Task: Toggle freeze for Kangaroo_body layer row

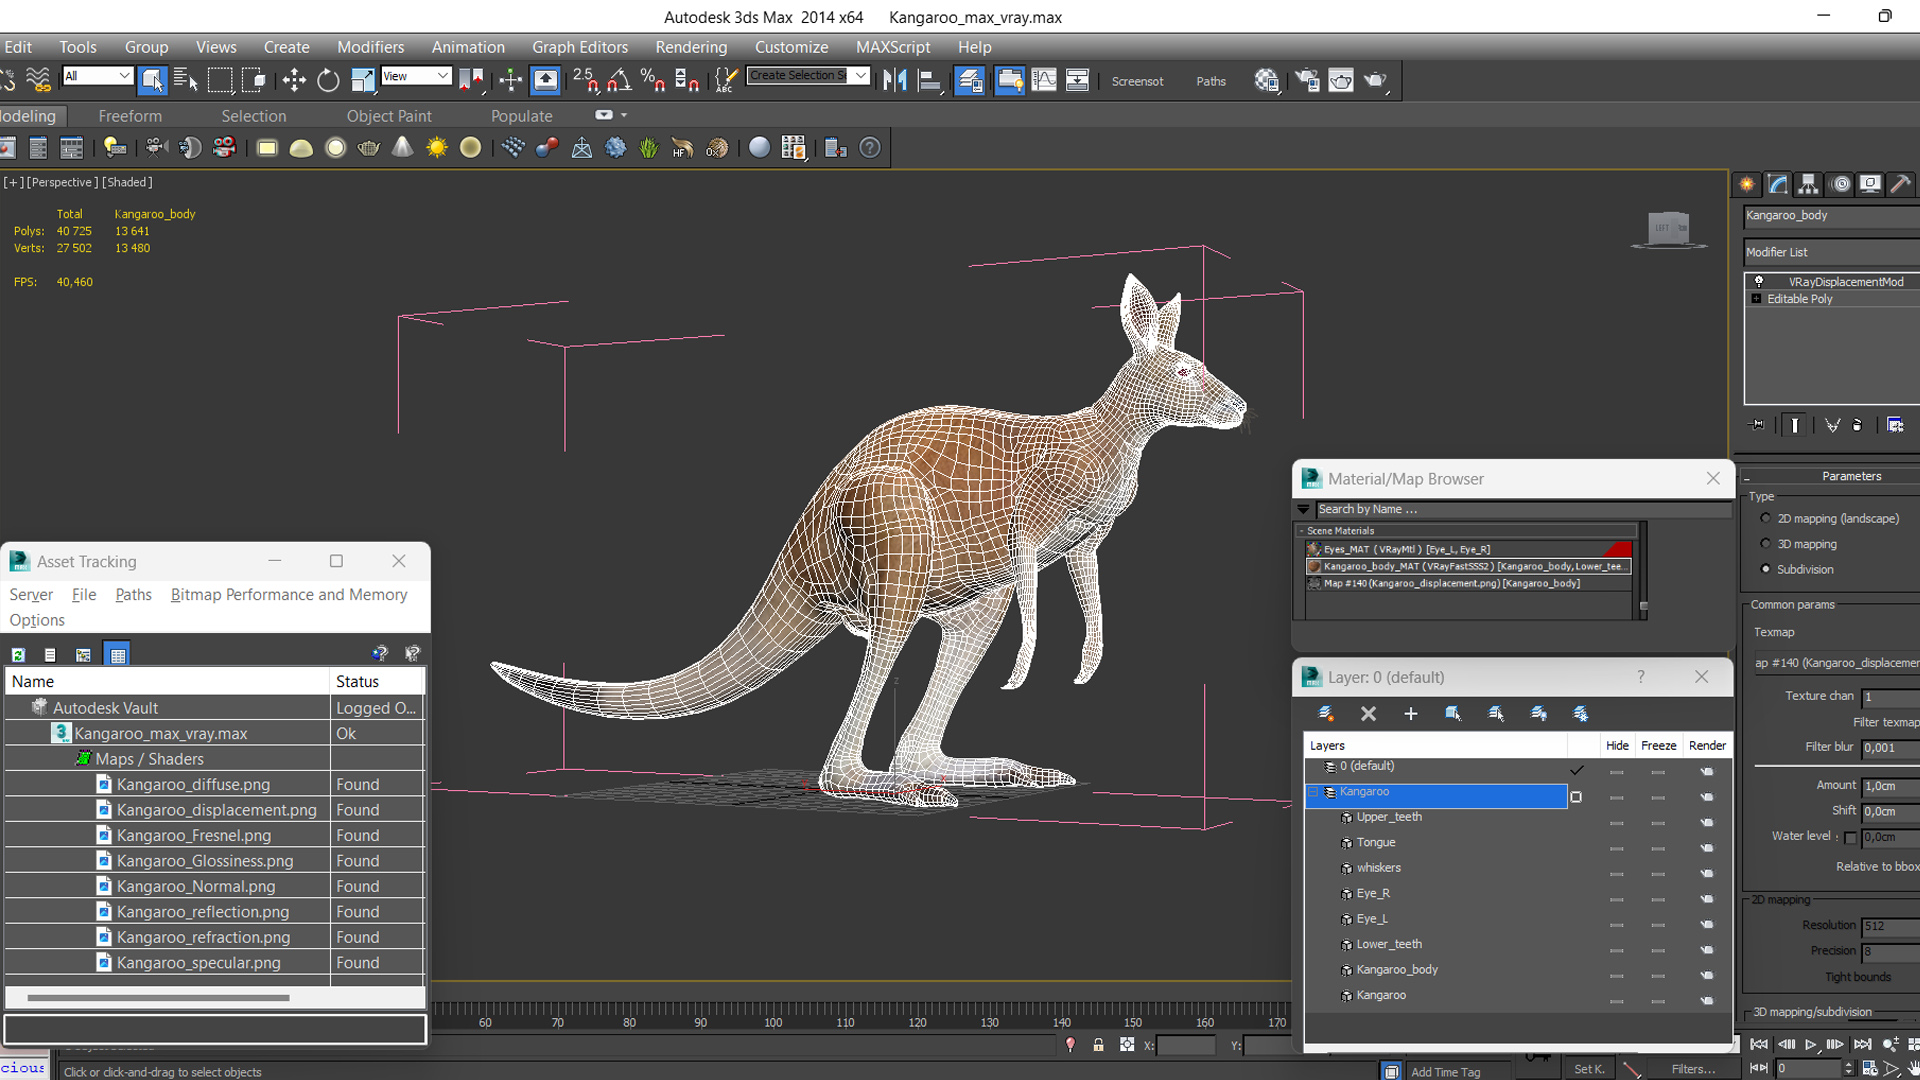Action: pos(1658,975)
